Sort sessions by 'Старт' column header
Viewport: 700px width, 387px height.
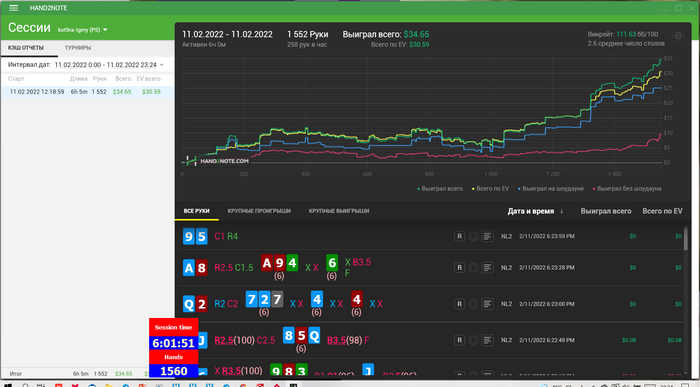pos(16,79)
